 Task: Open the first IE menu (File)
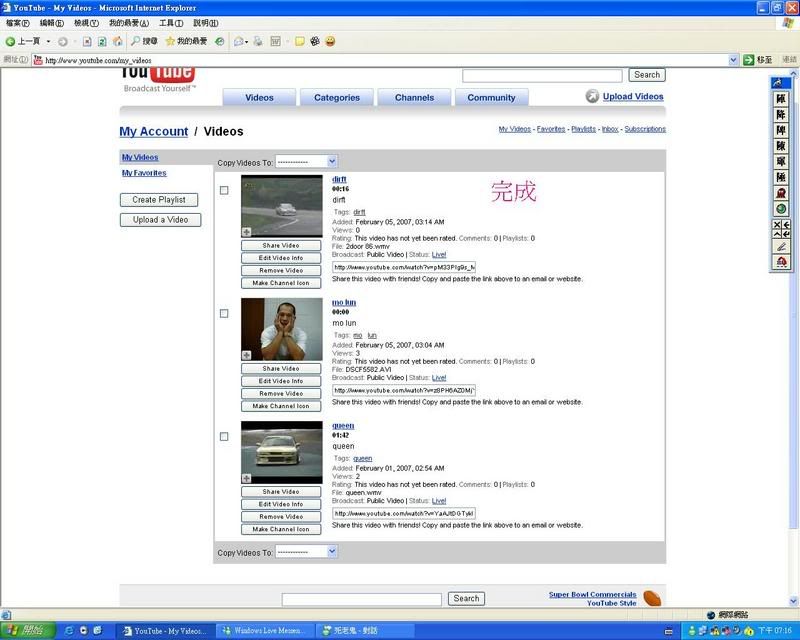17,23
